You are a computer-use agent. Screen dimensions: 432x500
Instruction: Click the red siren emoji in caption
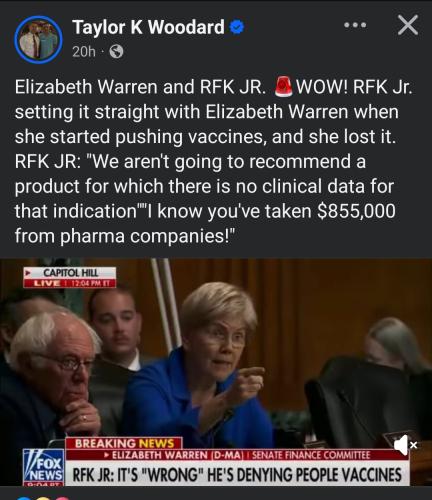(x=283, y=87)
